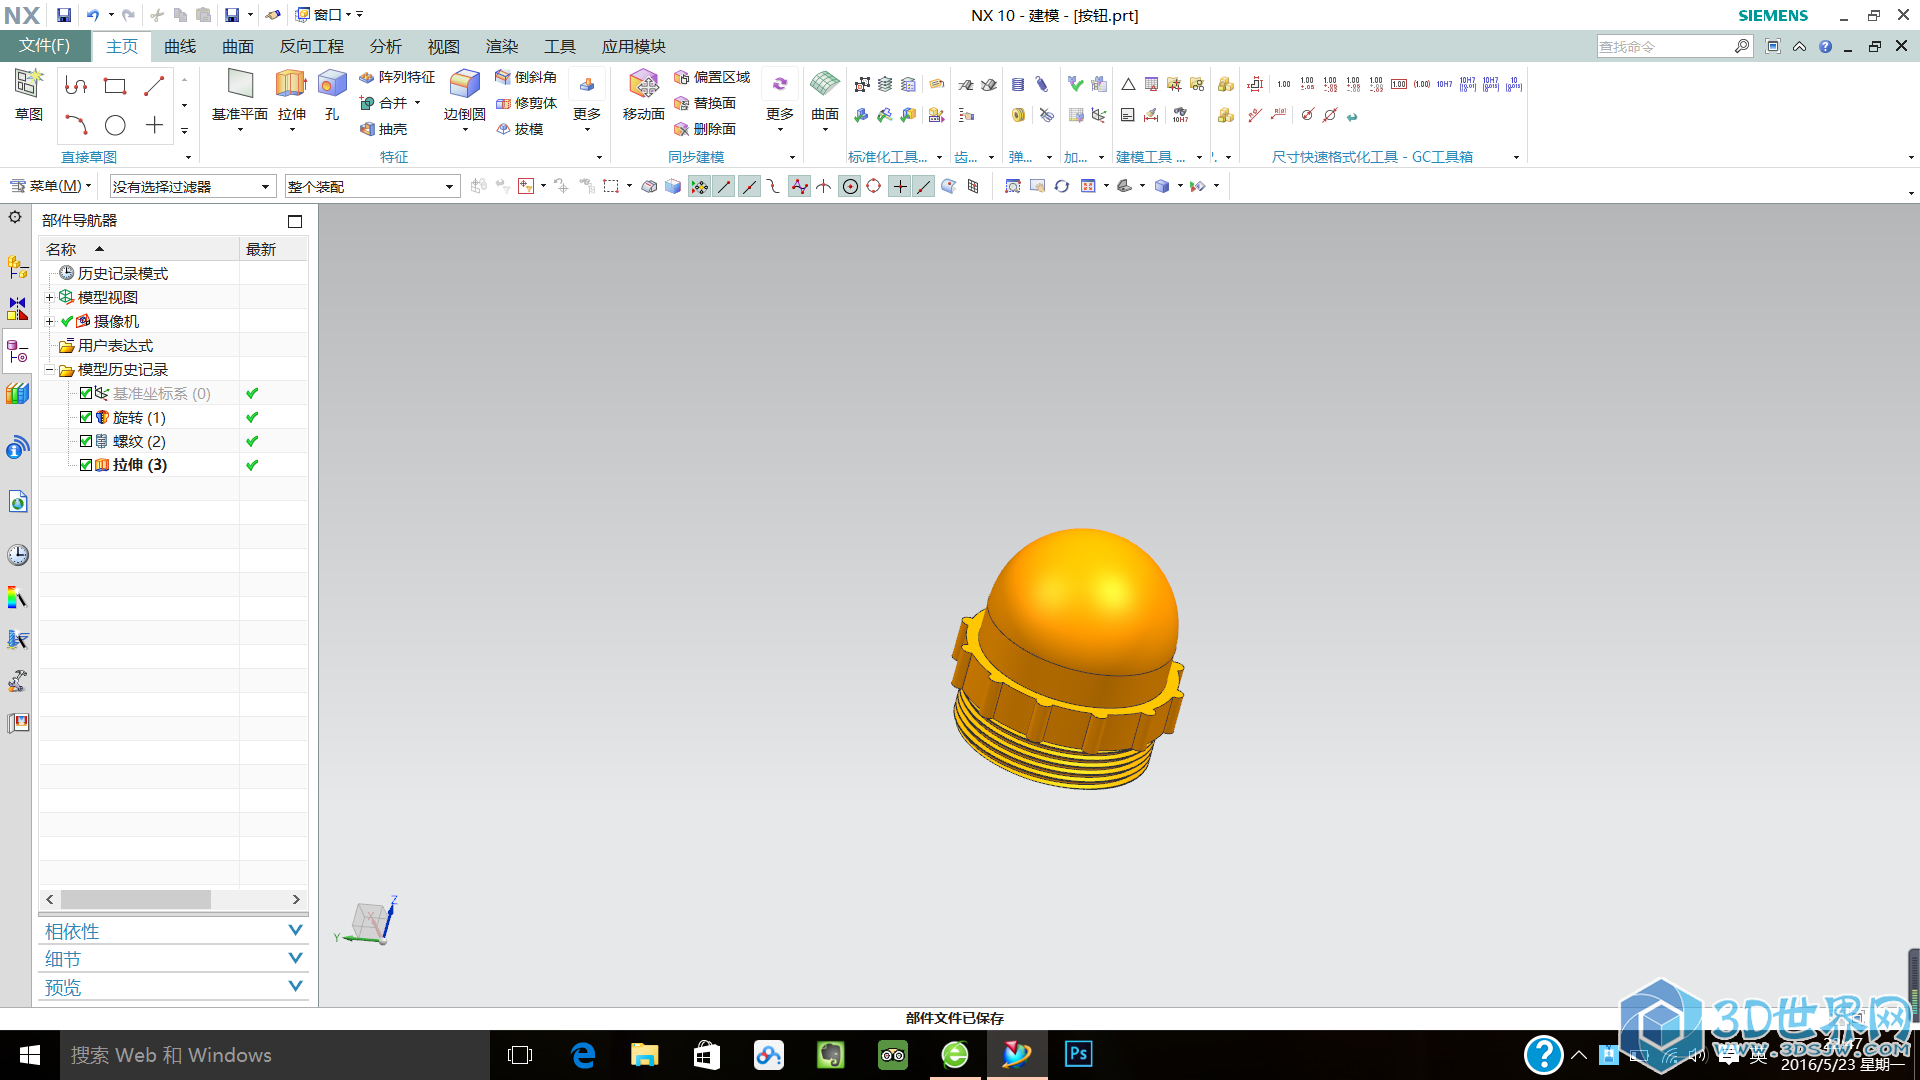Click the Windows Start button

30,1055
